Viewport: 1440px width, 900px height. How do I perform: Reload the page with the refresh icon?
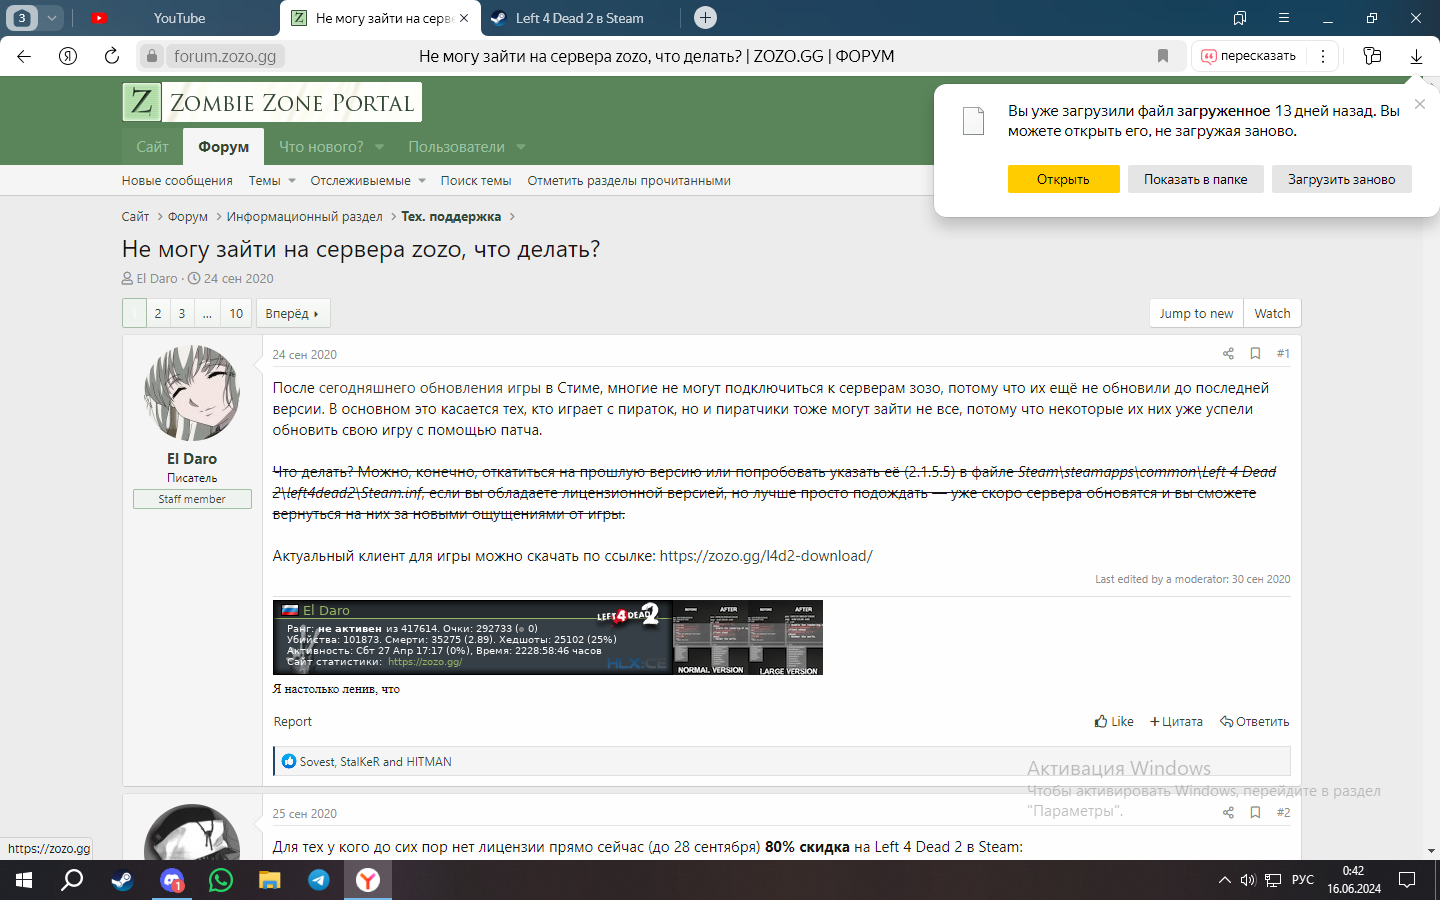(112, 56)
